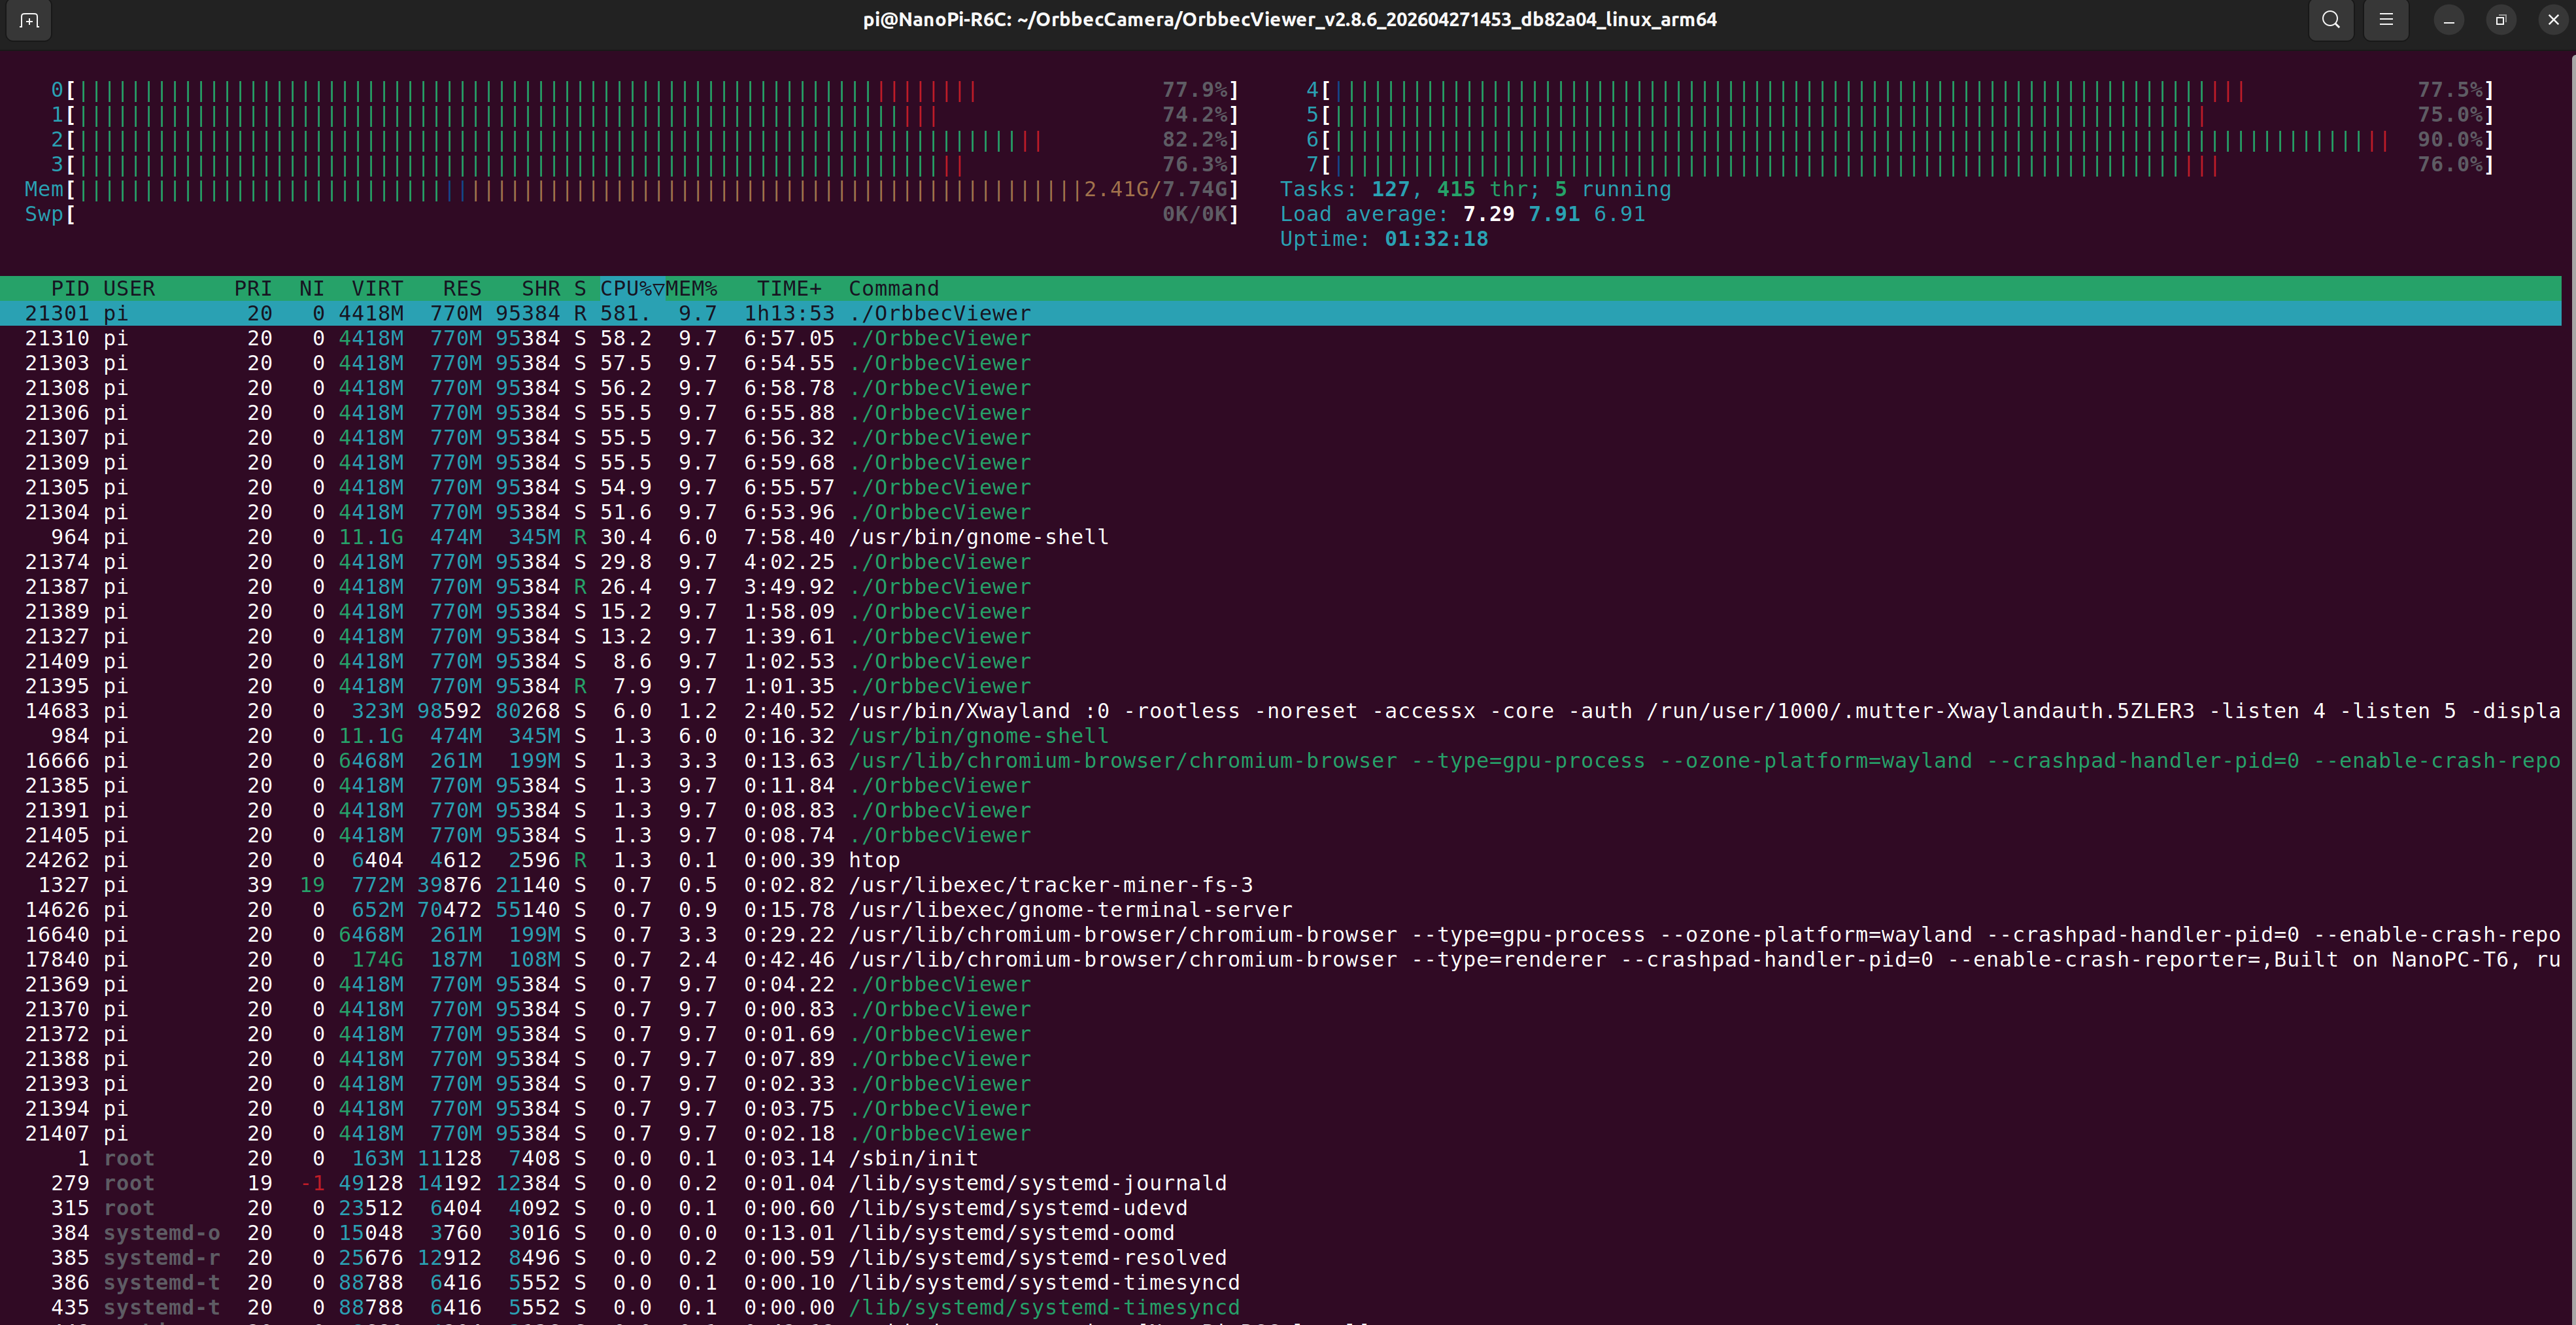
Task: Sort by the MEM% column header
Action: pyautogui.click(x=692, y=289)
